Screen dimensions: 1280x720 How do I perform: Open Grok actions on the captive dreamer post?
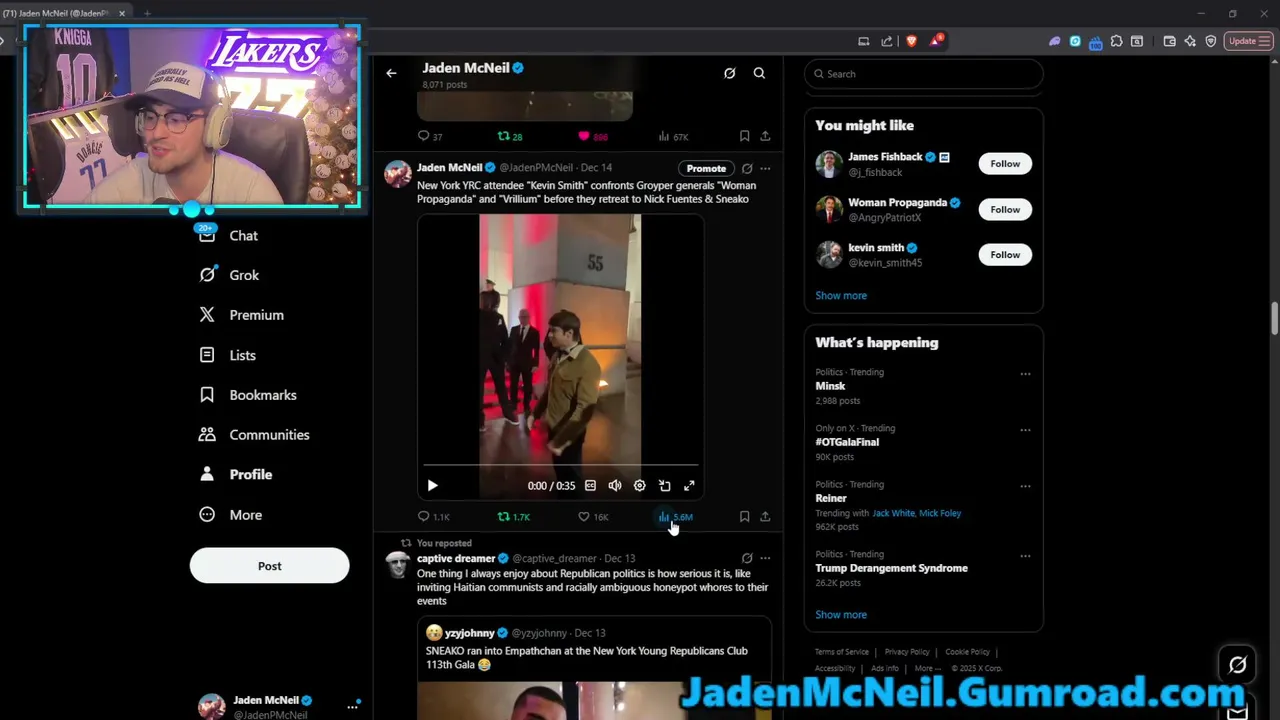click(x=747, y=558)
